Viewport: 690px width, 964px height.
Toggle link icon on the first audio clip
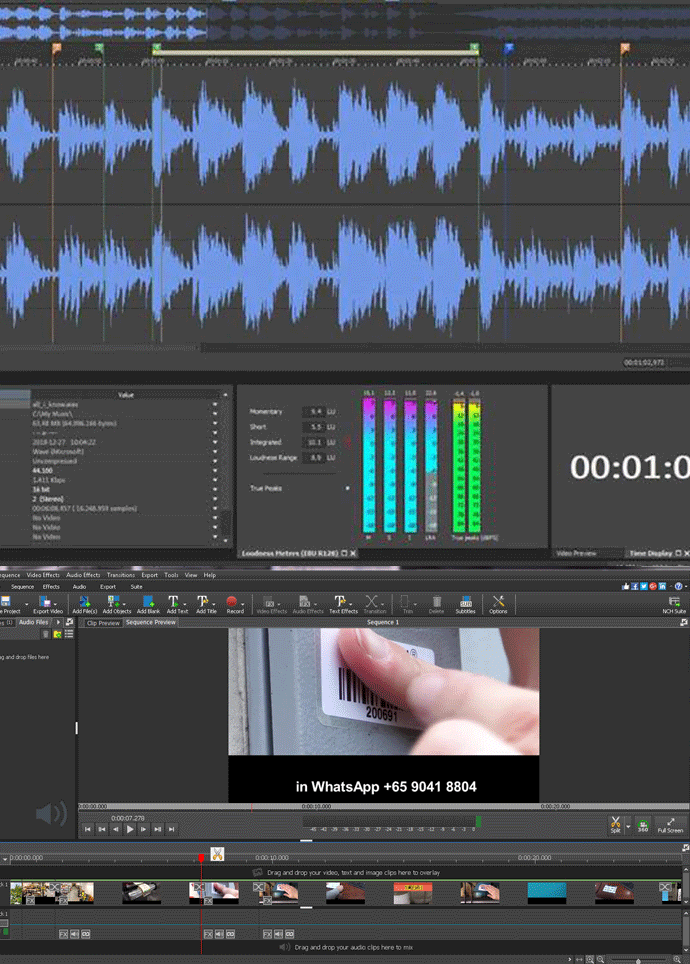pyautogui.click(x=85, y=934)
